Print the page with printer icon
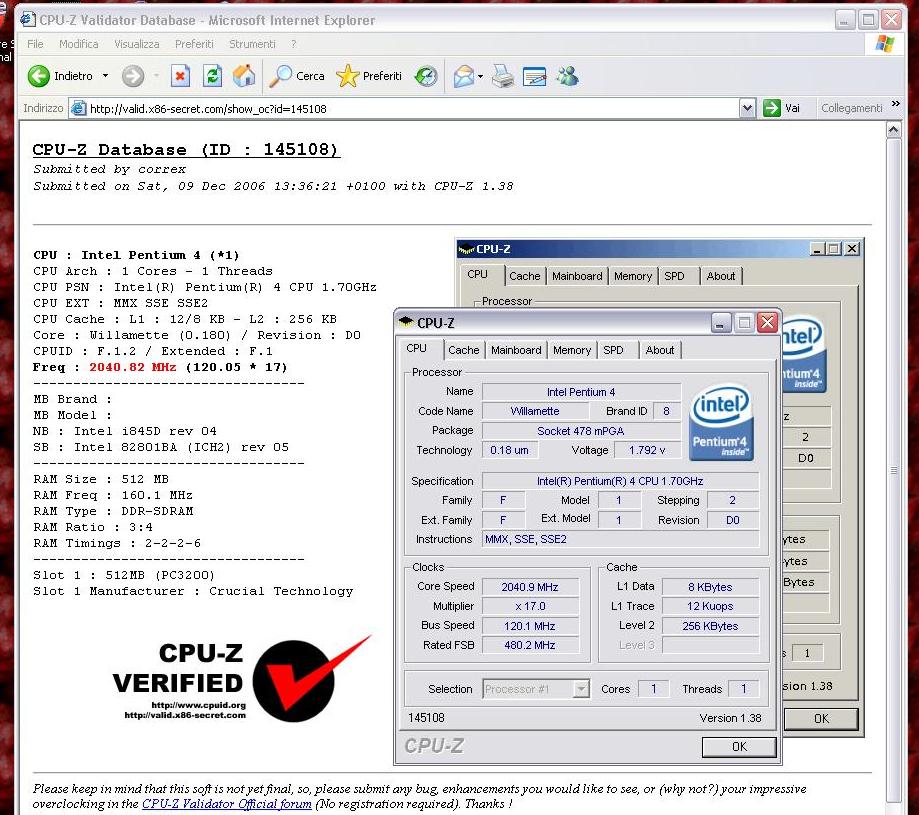The width and height of the screenshot is (919, 815). 502,76
